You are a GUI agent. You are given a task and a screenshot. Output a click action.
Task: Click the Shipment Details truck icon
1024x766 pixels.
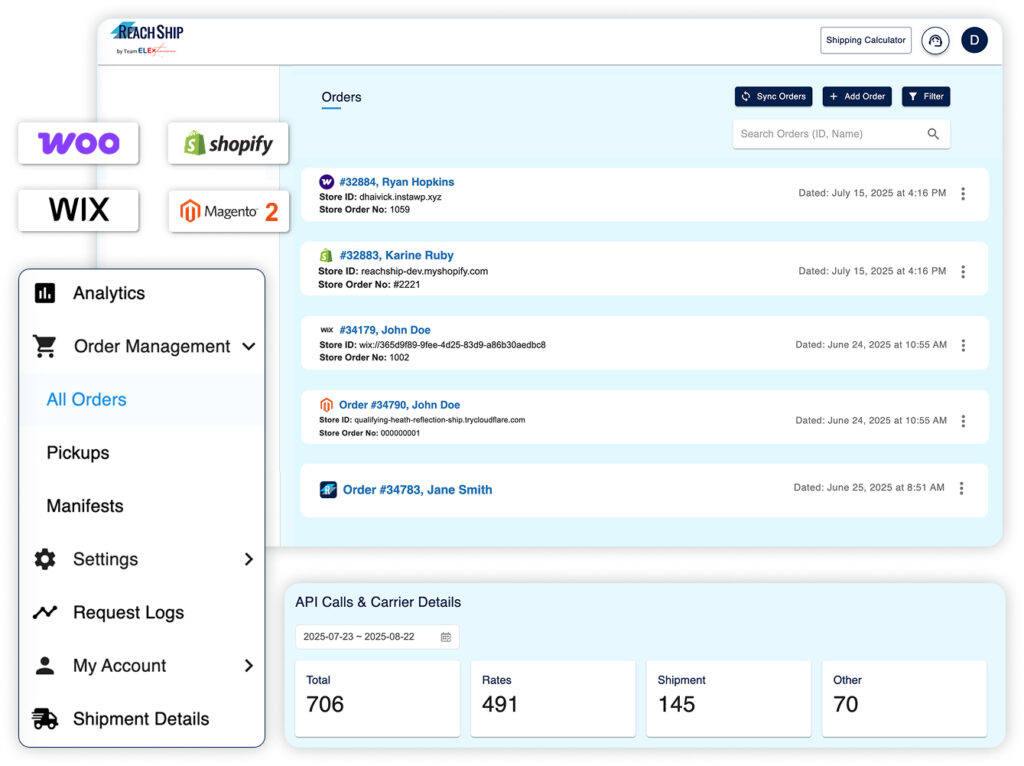(45, 718)
